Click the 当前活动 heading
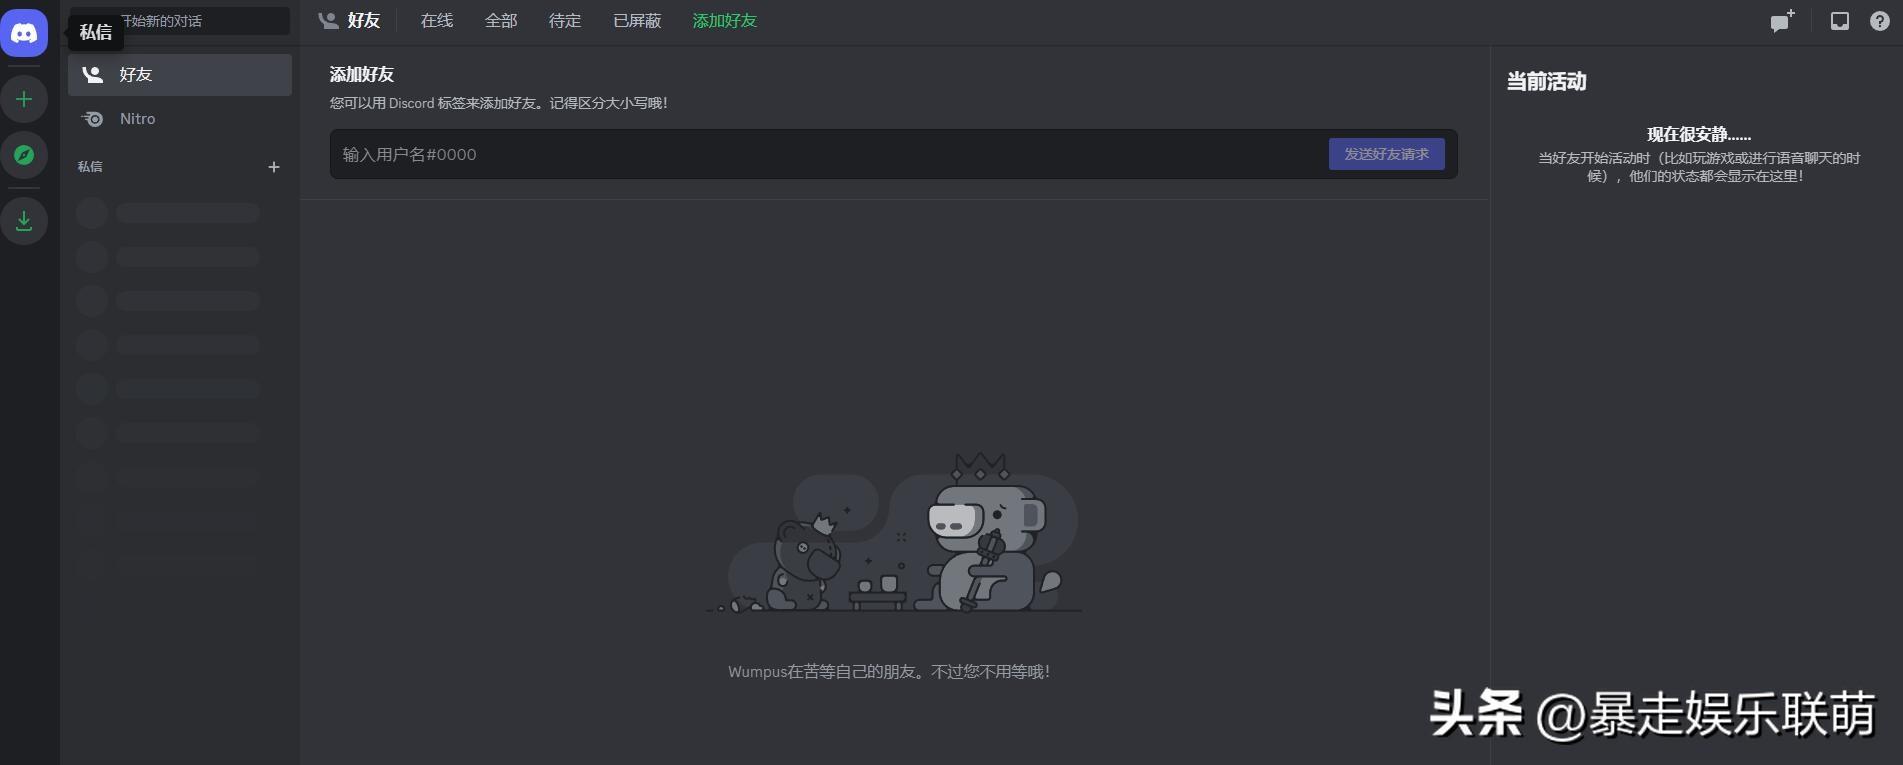Screen dimensions: 1903x765 point(1546,82)
